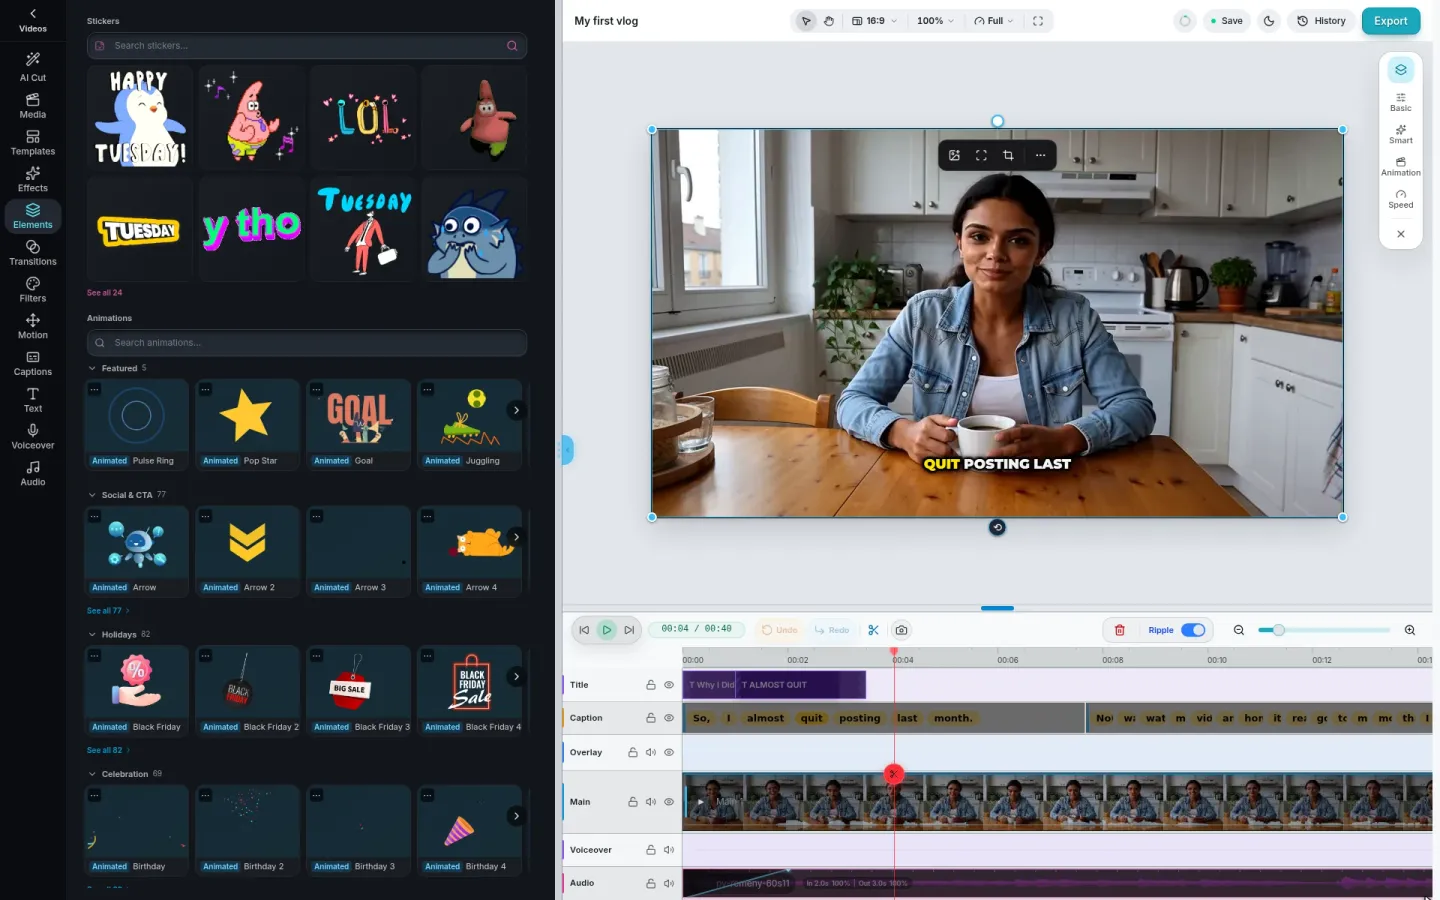This screenshot has width=1440, height=900.
Task: Click the timeline zoom slider handle
Action: [x=1278, y=630]
